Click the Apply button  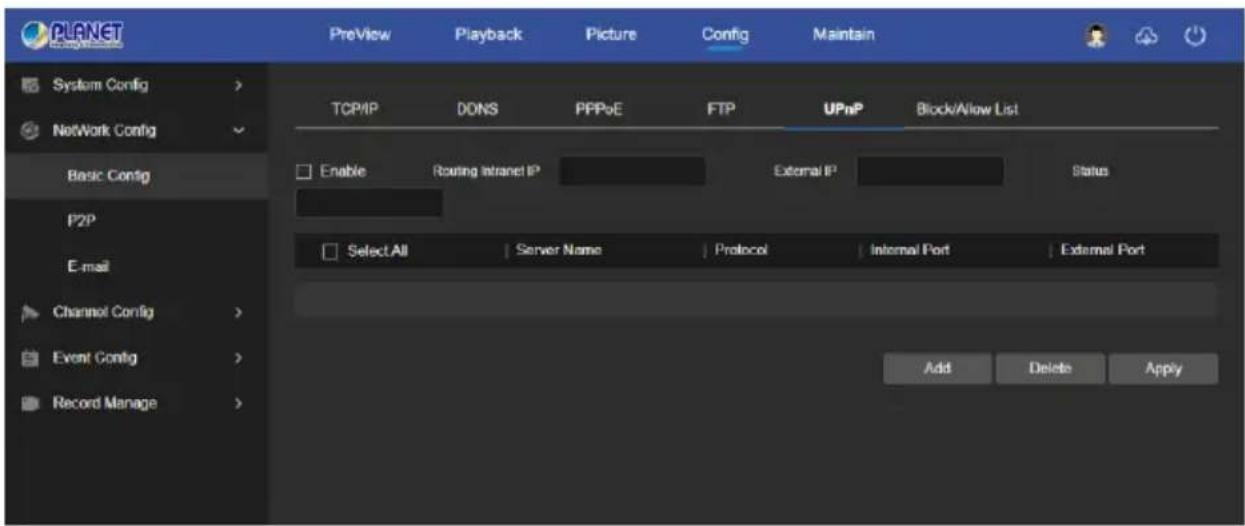(1163, 368)
